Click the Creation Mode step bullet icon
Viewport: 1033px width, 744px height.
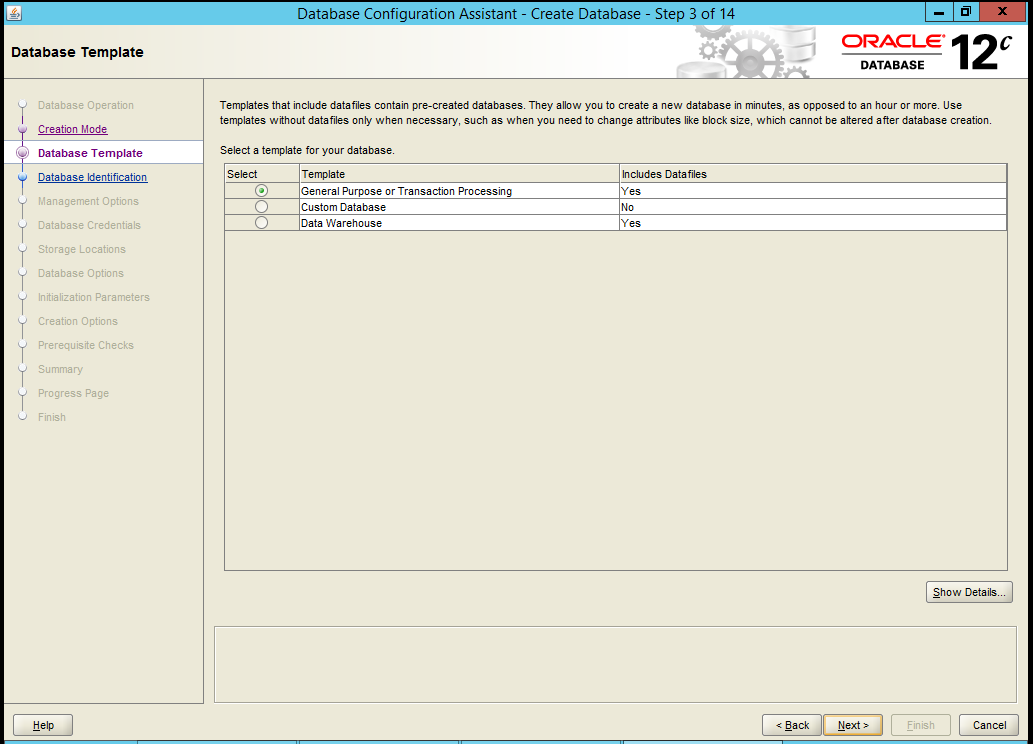pyautogui.click(x=22, y=129)
